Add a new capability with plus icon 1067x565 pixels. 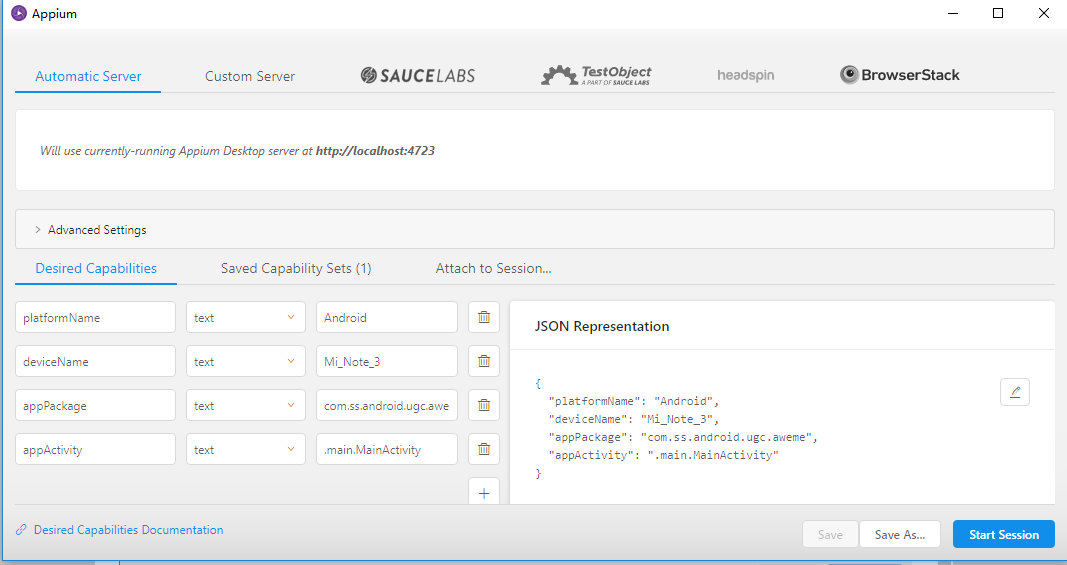[x=484, y=493]
